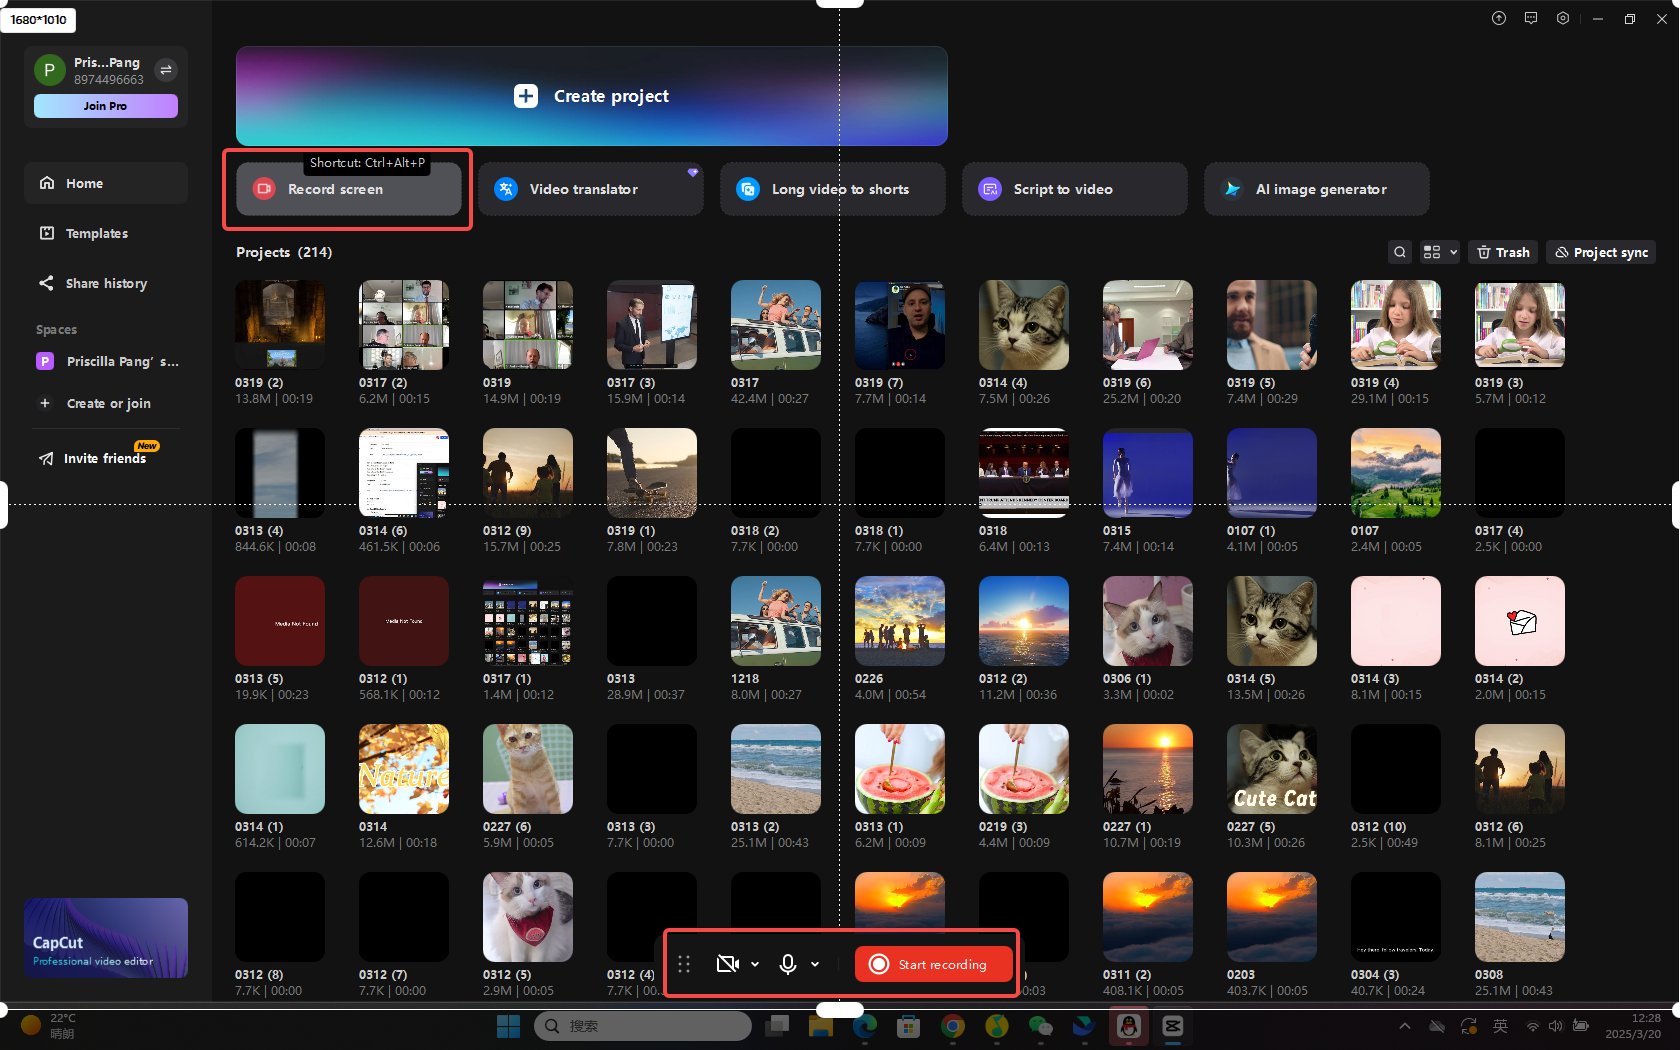Viewport: 1680px width, 1050px height.
Task: Click the Start recording button
Action: pos(934,964)
